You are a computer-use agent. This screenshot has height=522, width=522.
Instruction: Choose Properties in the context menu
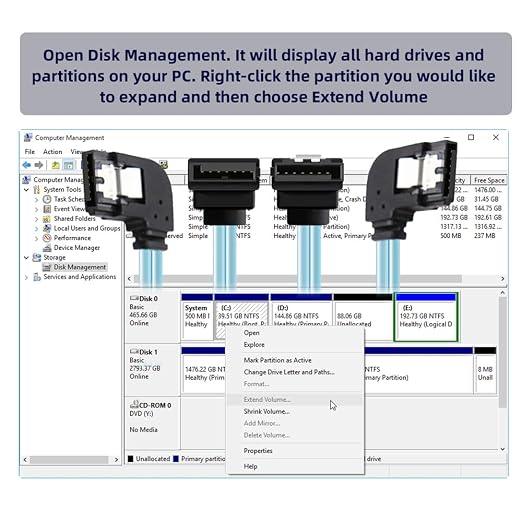258,451
